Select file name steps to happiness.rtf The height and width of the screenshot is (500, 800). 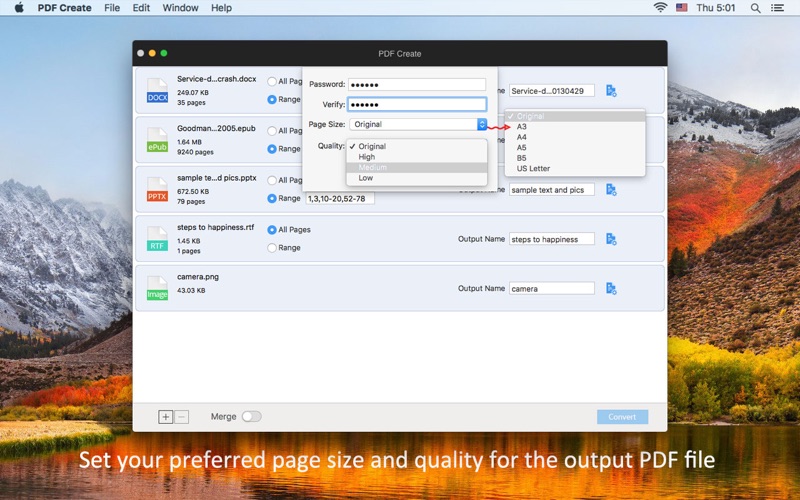click(215, 228)
